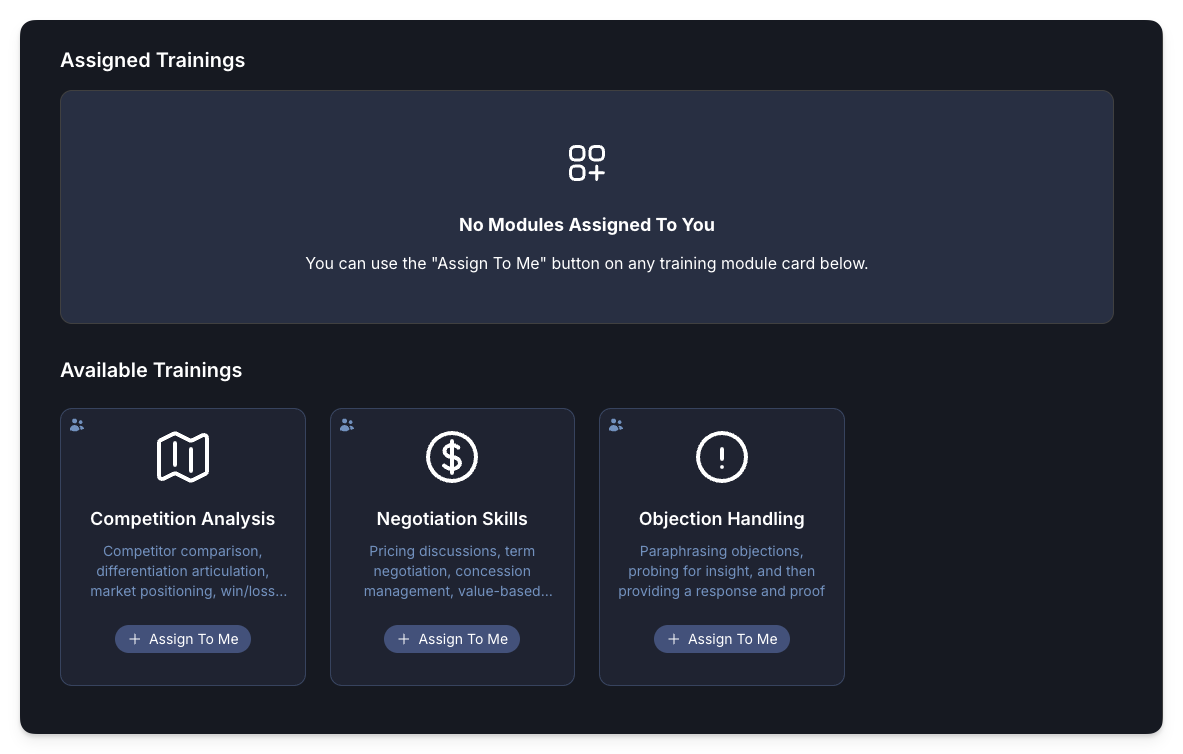Click the add-module grid icon in empty state
The width and height of the screenshot is (1183, 754).
point(587,163)
